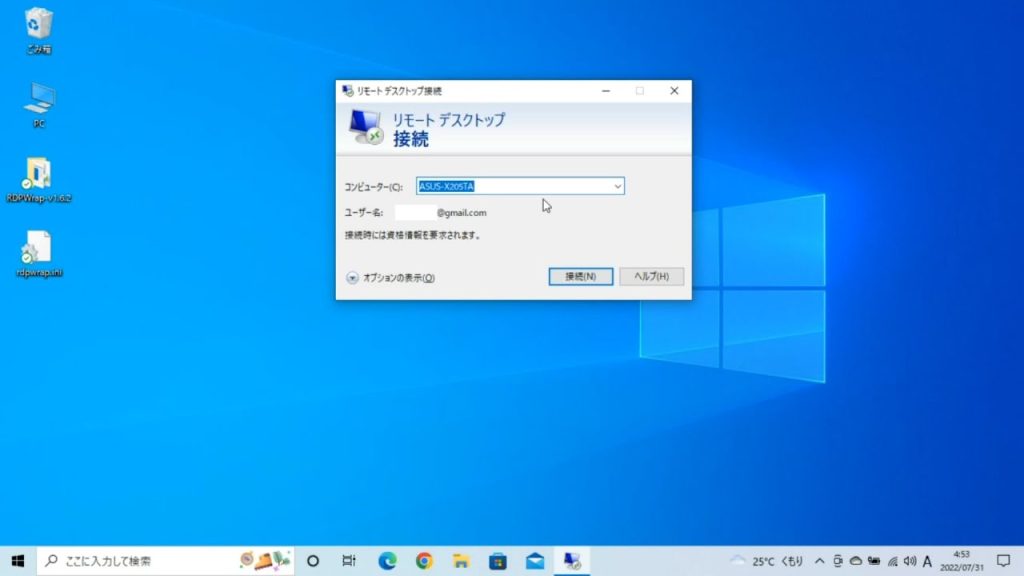Screen dimensions: 1024x576
Task: Launch Google Chrome from the taskbar
Action: pyautogui.click(x=424, y=561)
